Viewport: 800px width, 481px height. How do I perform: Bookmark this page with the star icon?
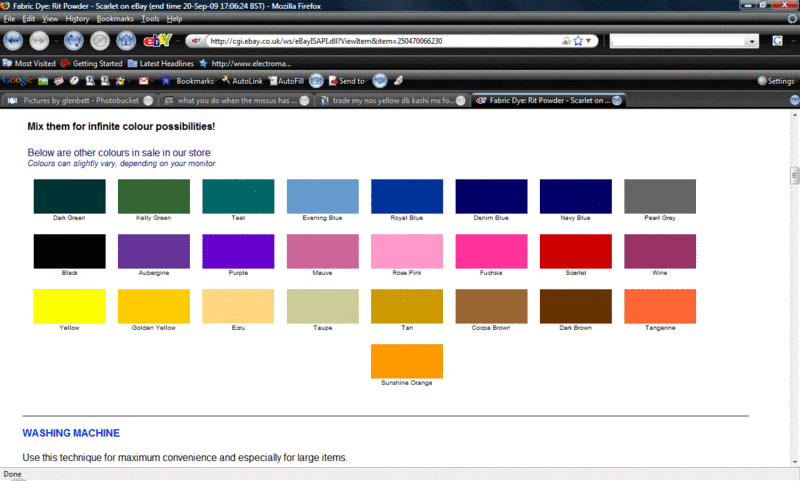click(578, 41)
